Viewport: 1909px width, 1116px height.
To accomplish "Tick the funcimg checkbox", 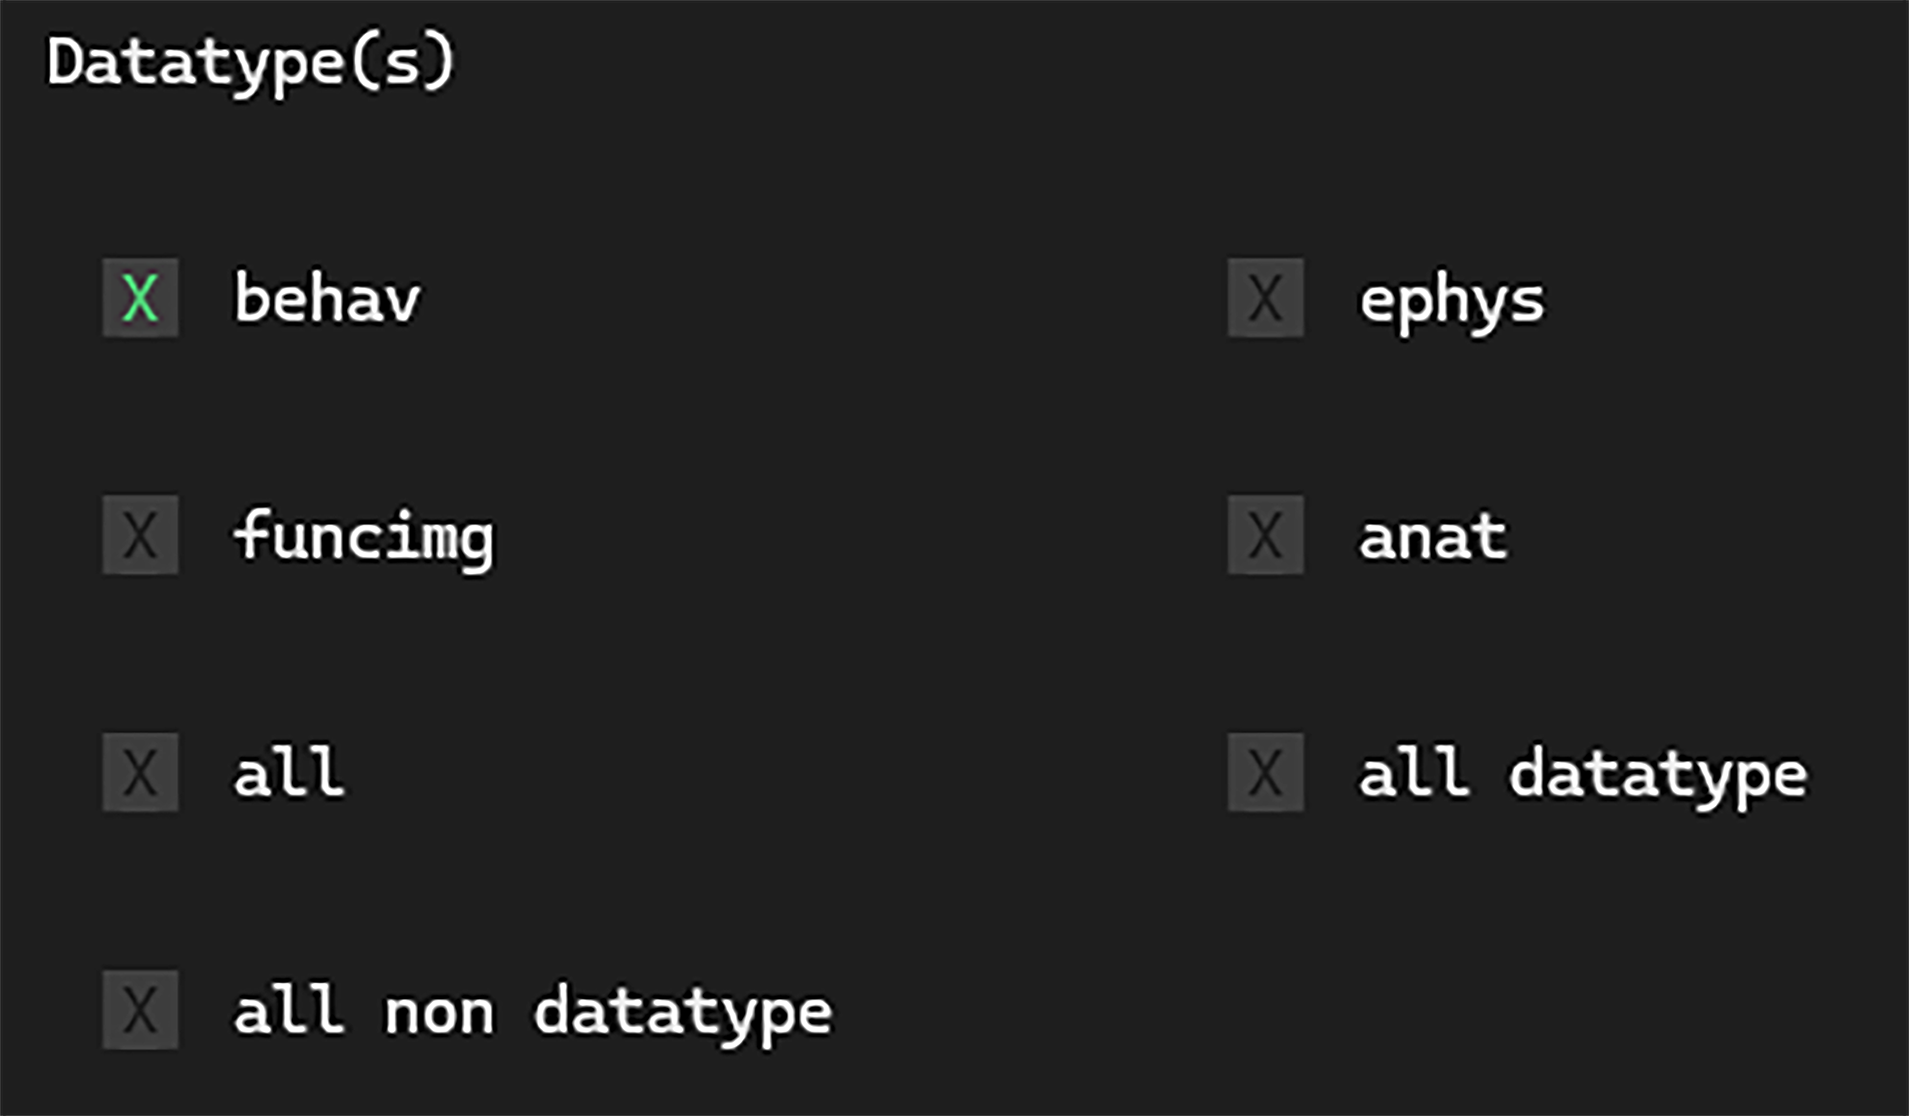I will pos(140,535).
